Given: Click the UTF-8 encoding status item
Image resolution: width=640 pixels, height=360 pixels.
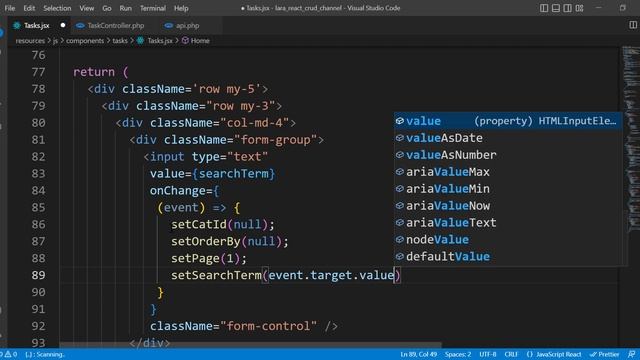Looking at the screenshot, I should tap(488, 354).
